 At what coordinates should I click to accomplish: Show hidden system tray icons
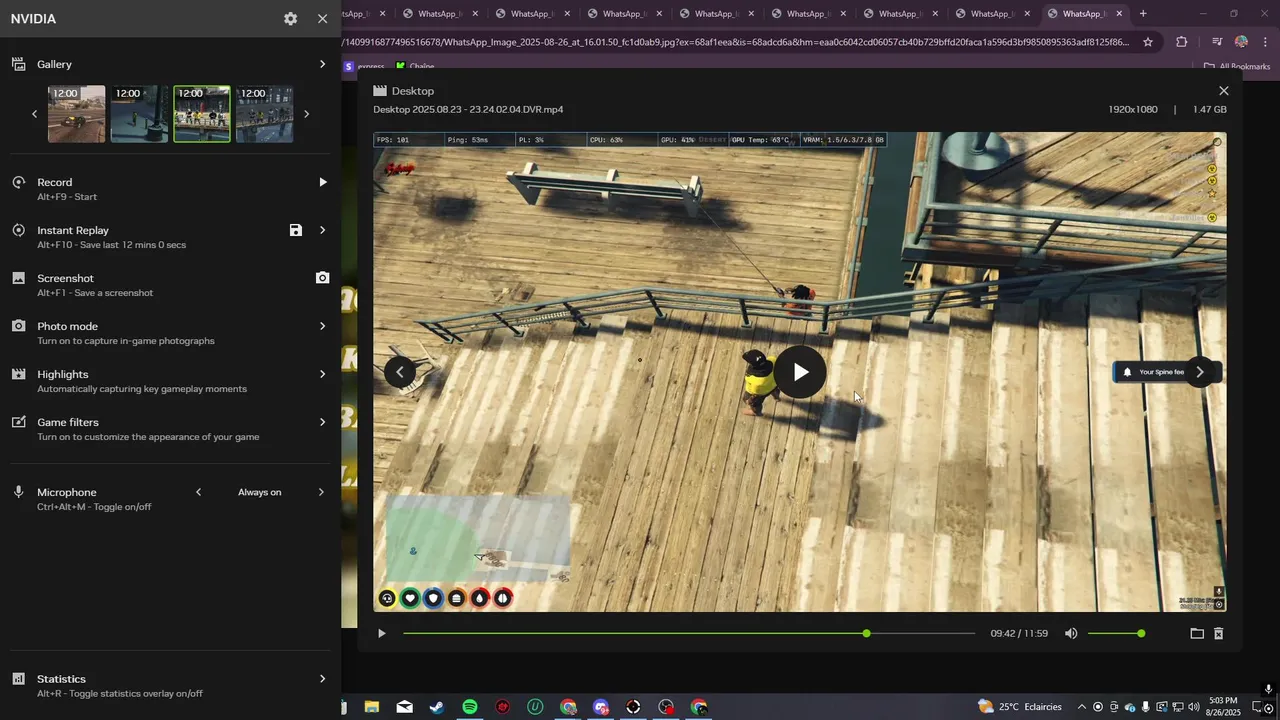pyautogui.click(x=1081, y=707)
